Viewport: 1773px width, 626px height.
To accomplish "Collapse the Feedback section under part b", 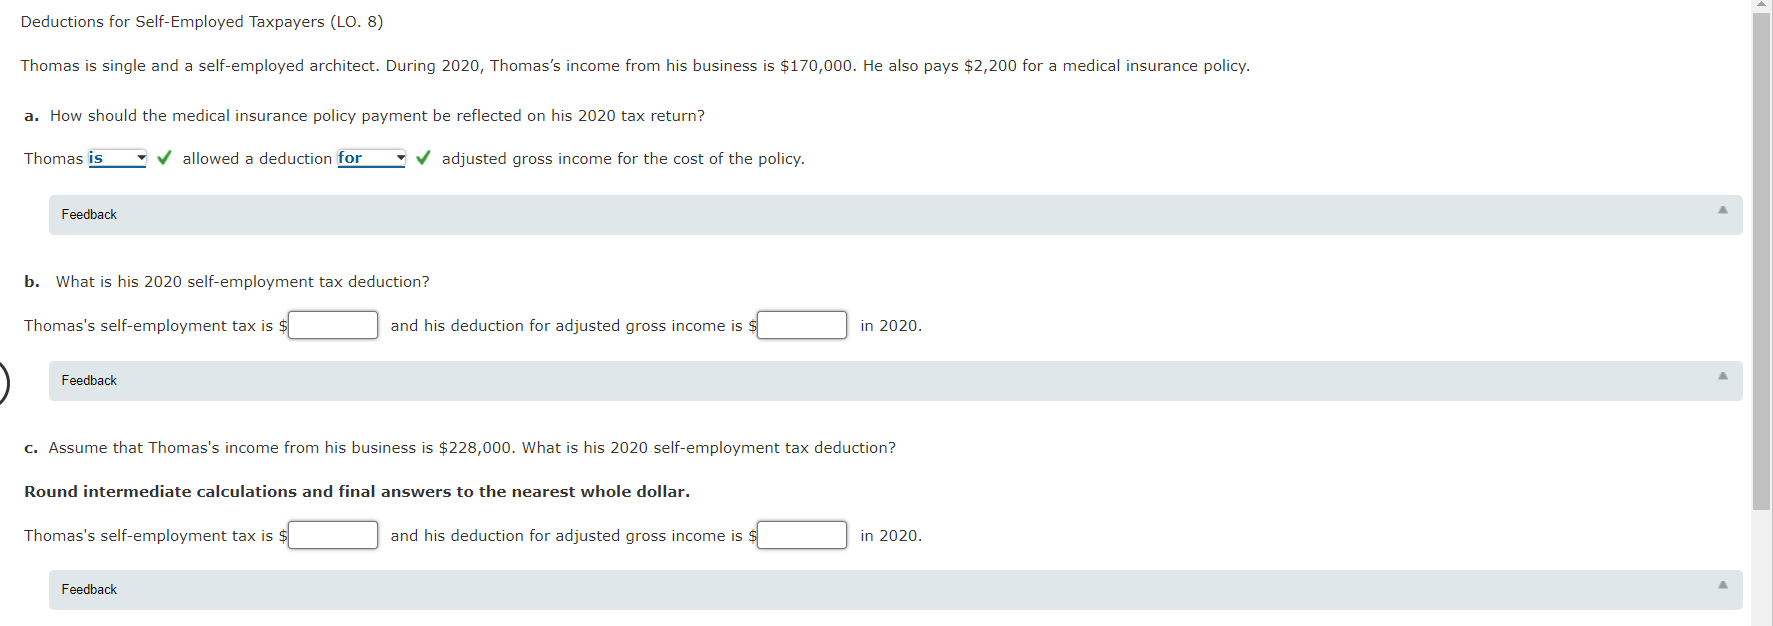I will 1722,375.
